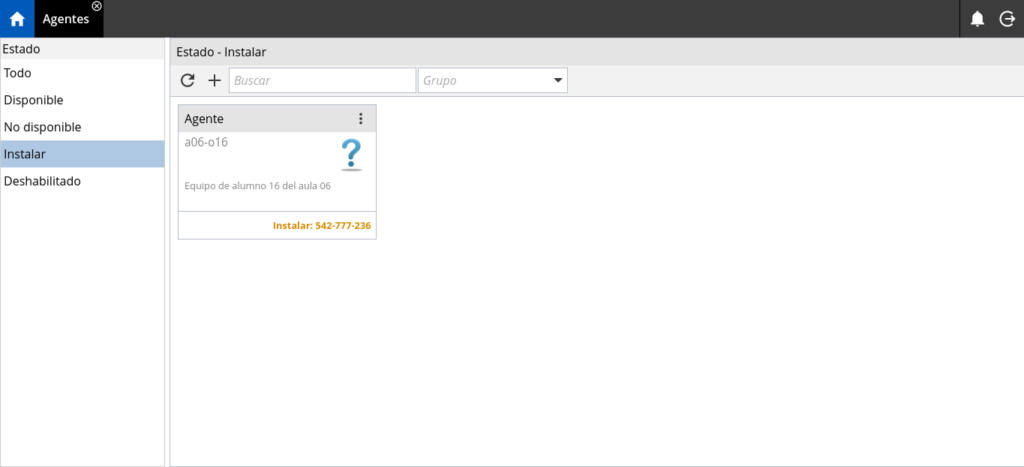Click the question mark agent icon
Viewport: 1024px width, 467px height.
click(x=351, y=155)
